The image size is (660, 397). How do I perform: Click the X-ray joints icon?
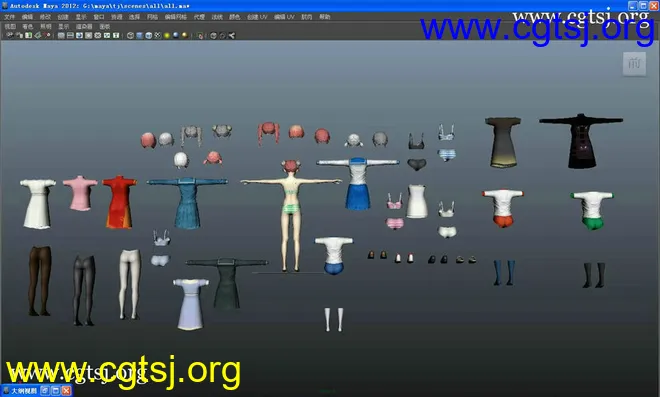click(x=232, y=35)
